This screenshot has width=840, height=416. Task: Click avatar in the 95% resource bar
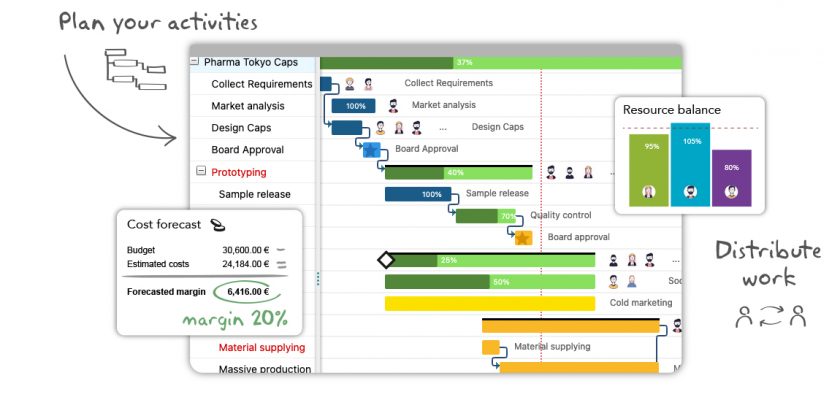tap(649, 191)
